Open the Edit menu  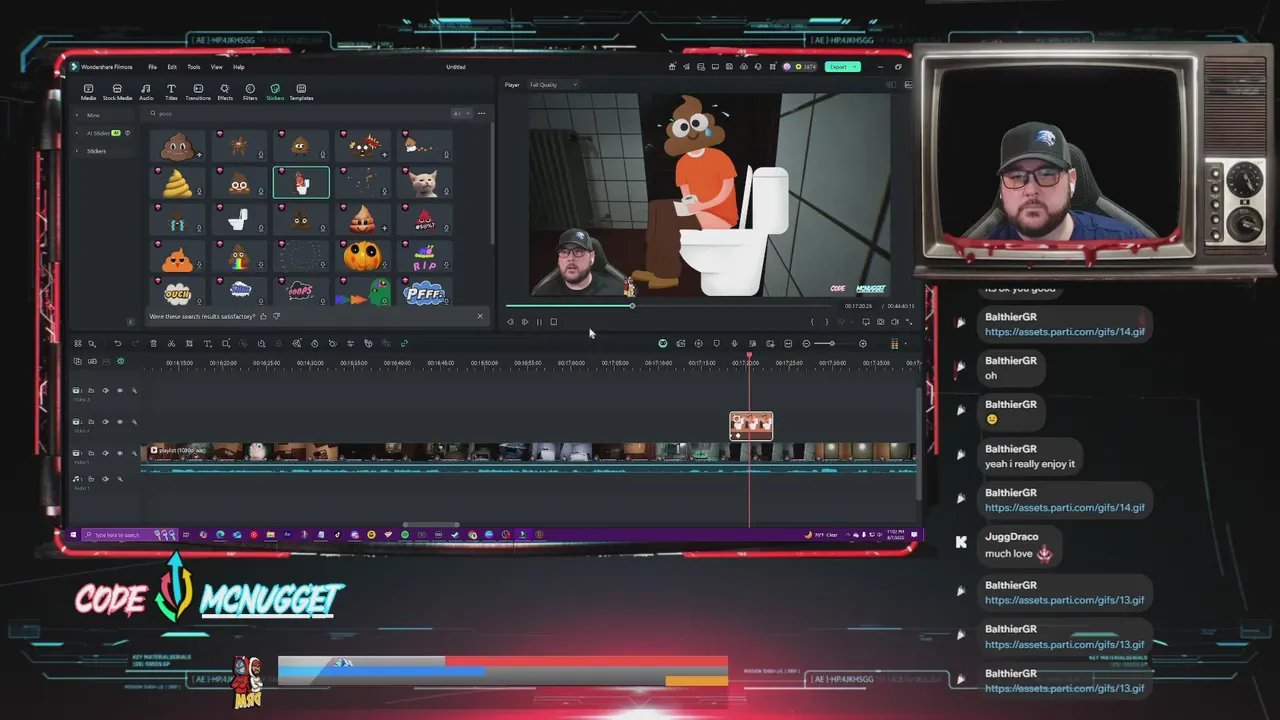[172, 67]
